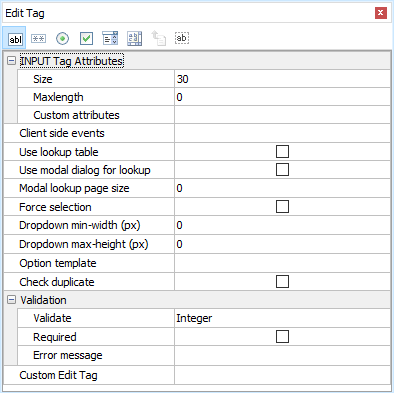This screenshot has height=394, width=394.
Task: Select the Password edit tag icon
Action: coord(38,38)
